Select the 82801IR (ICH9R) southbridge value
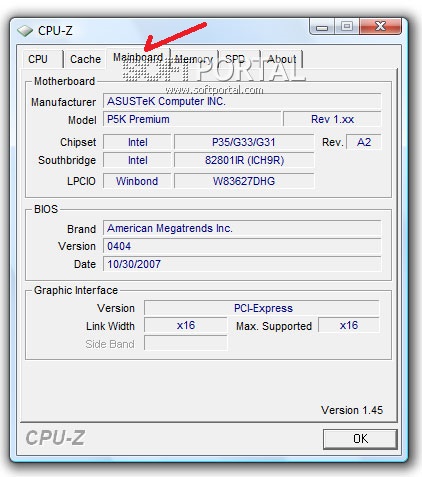 [x=244, y=160]
